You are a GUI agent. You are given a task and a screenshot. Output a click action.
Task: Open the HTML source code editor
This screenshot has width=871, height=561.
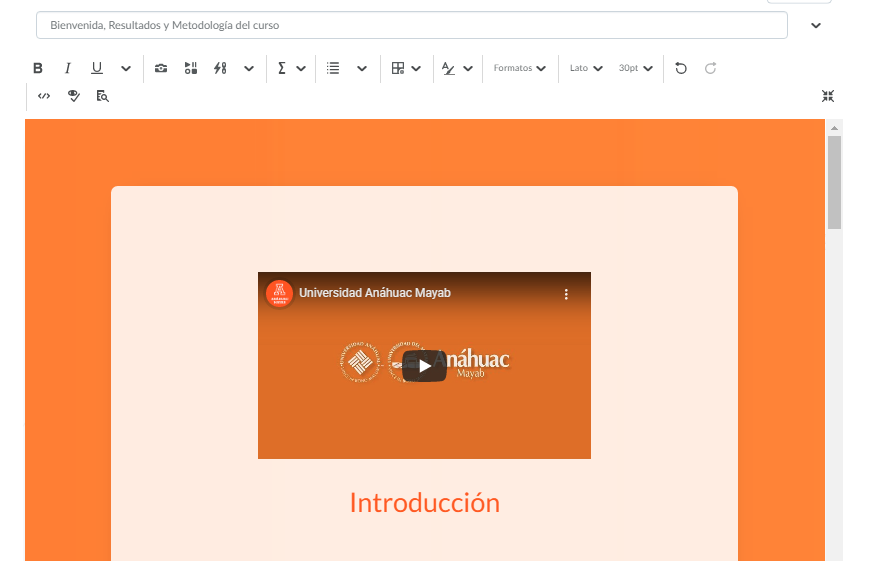(44, 96)
